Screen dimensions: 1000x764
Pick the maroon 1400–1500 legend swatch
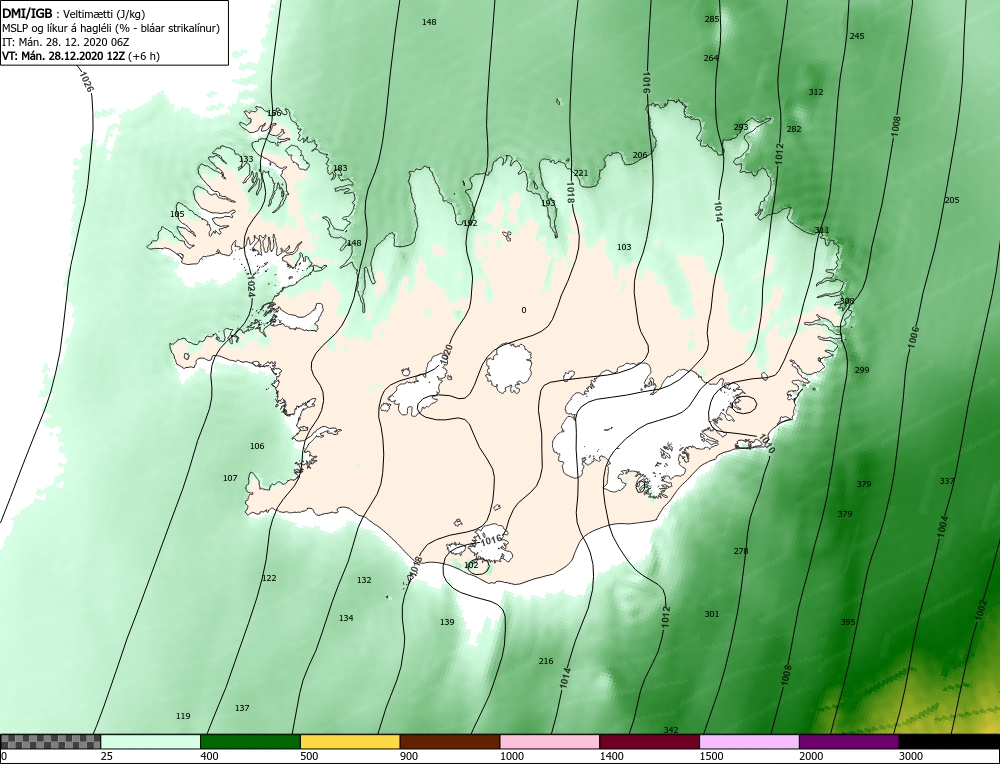649,742
